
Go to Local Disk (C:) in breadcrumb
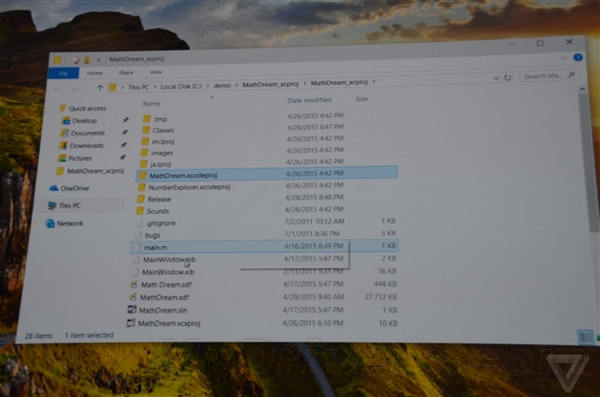click(x=181, y=86)
